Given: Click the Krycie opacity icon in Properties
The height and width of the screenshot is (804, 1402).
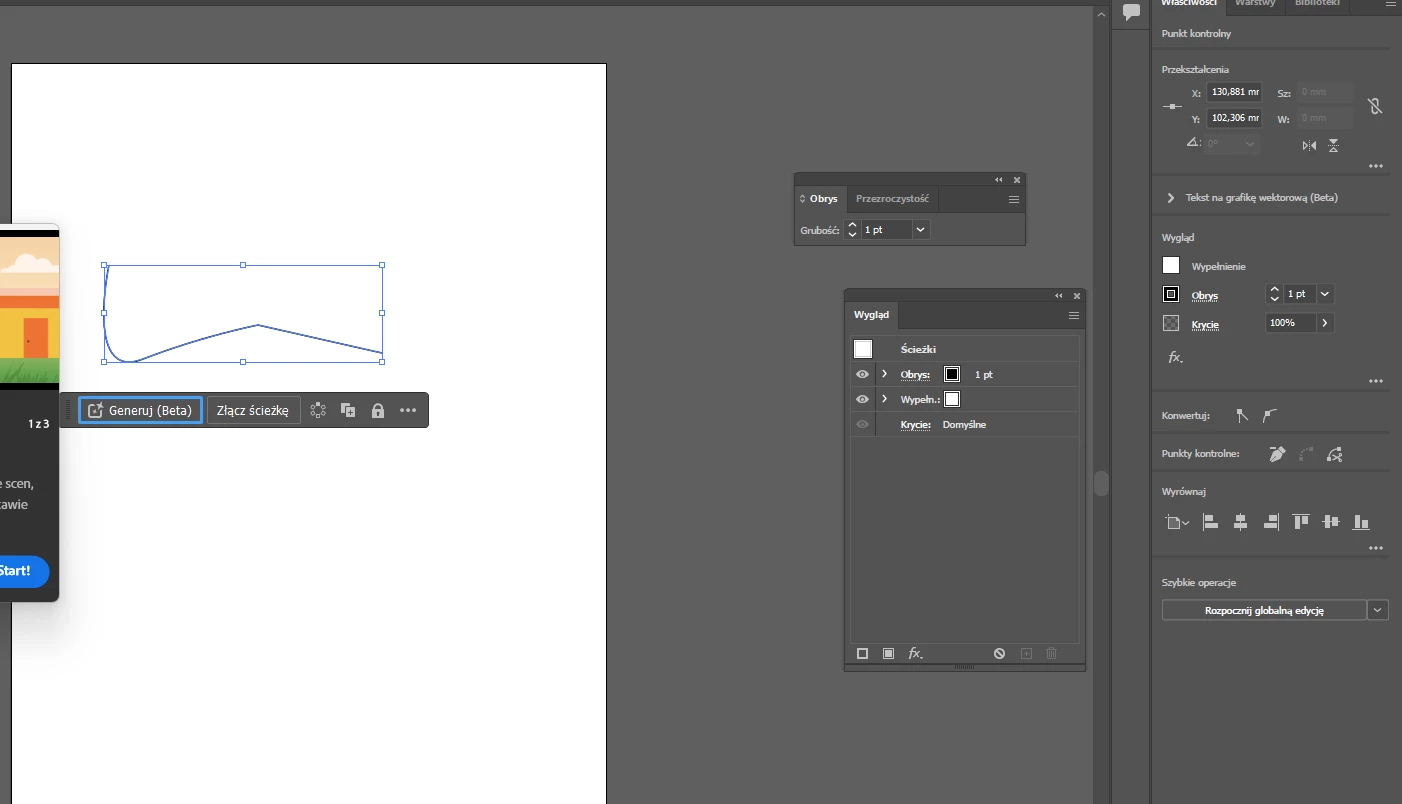Looking at the screenshot, I should [x=1171, y=323].
